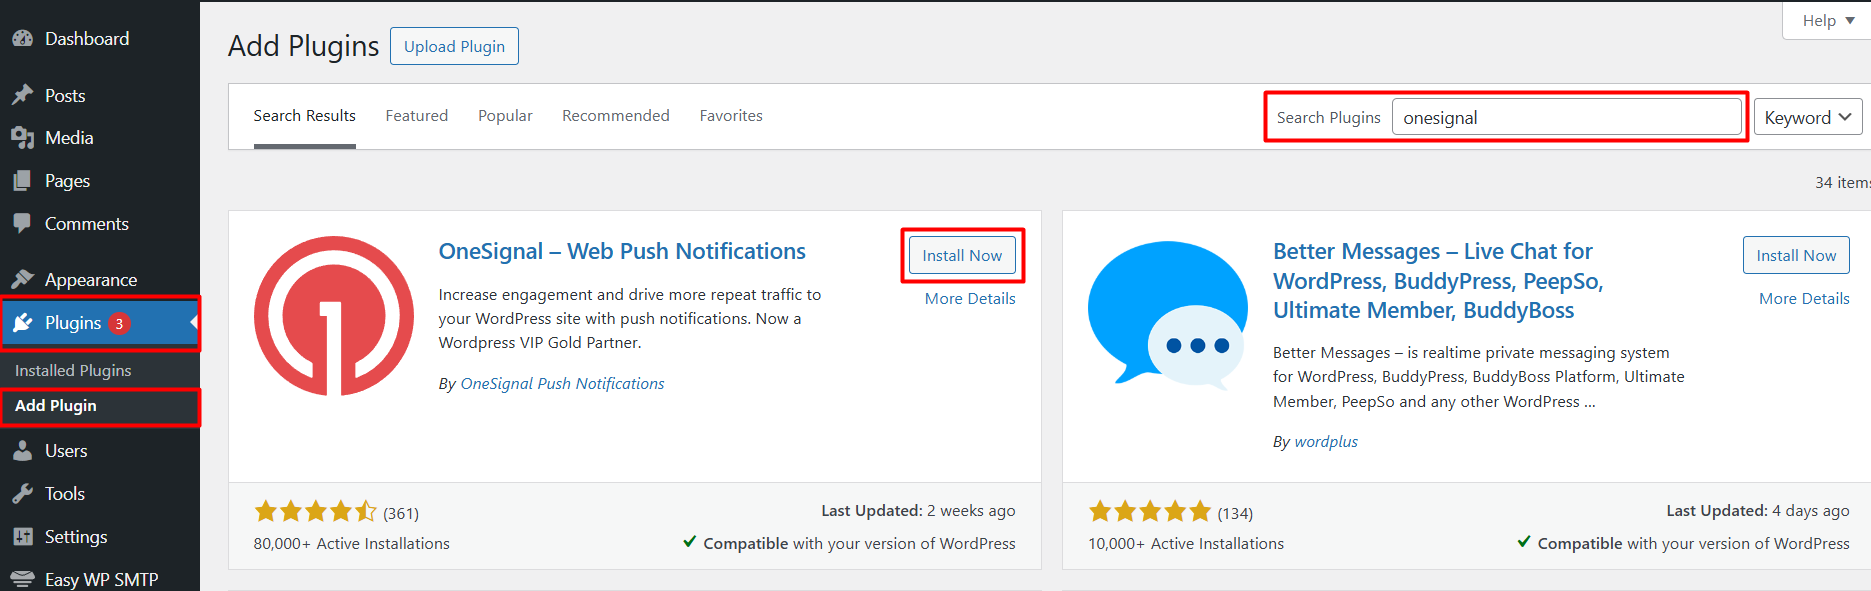The image size is (1871, 591).
Task: Open the Tools menu item
Action: pyautogui.click(x=100, y=493)
